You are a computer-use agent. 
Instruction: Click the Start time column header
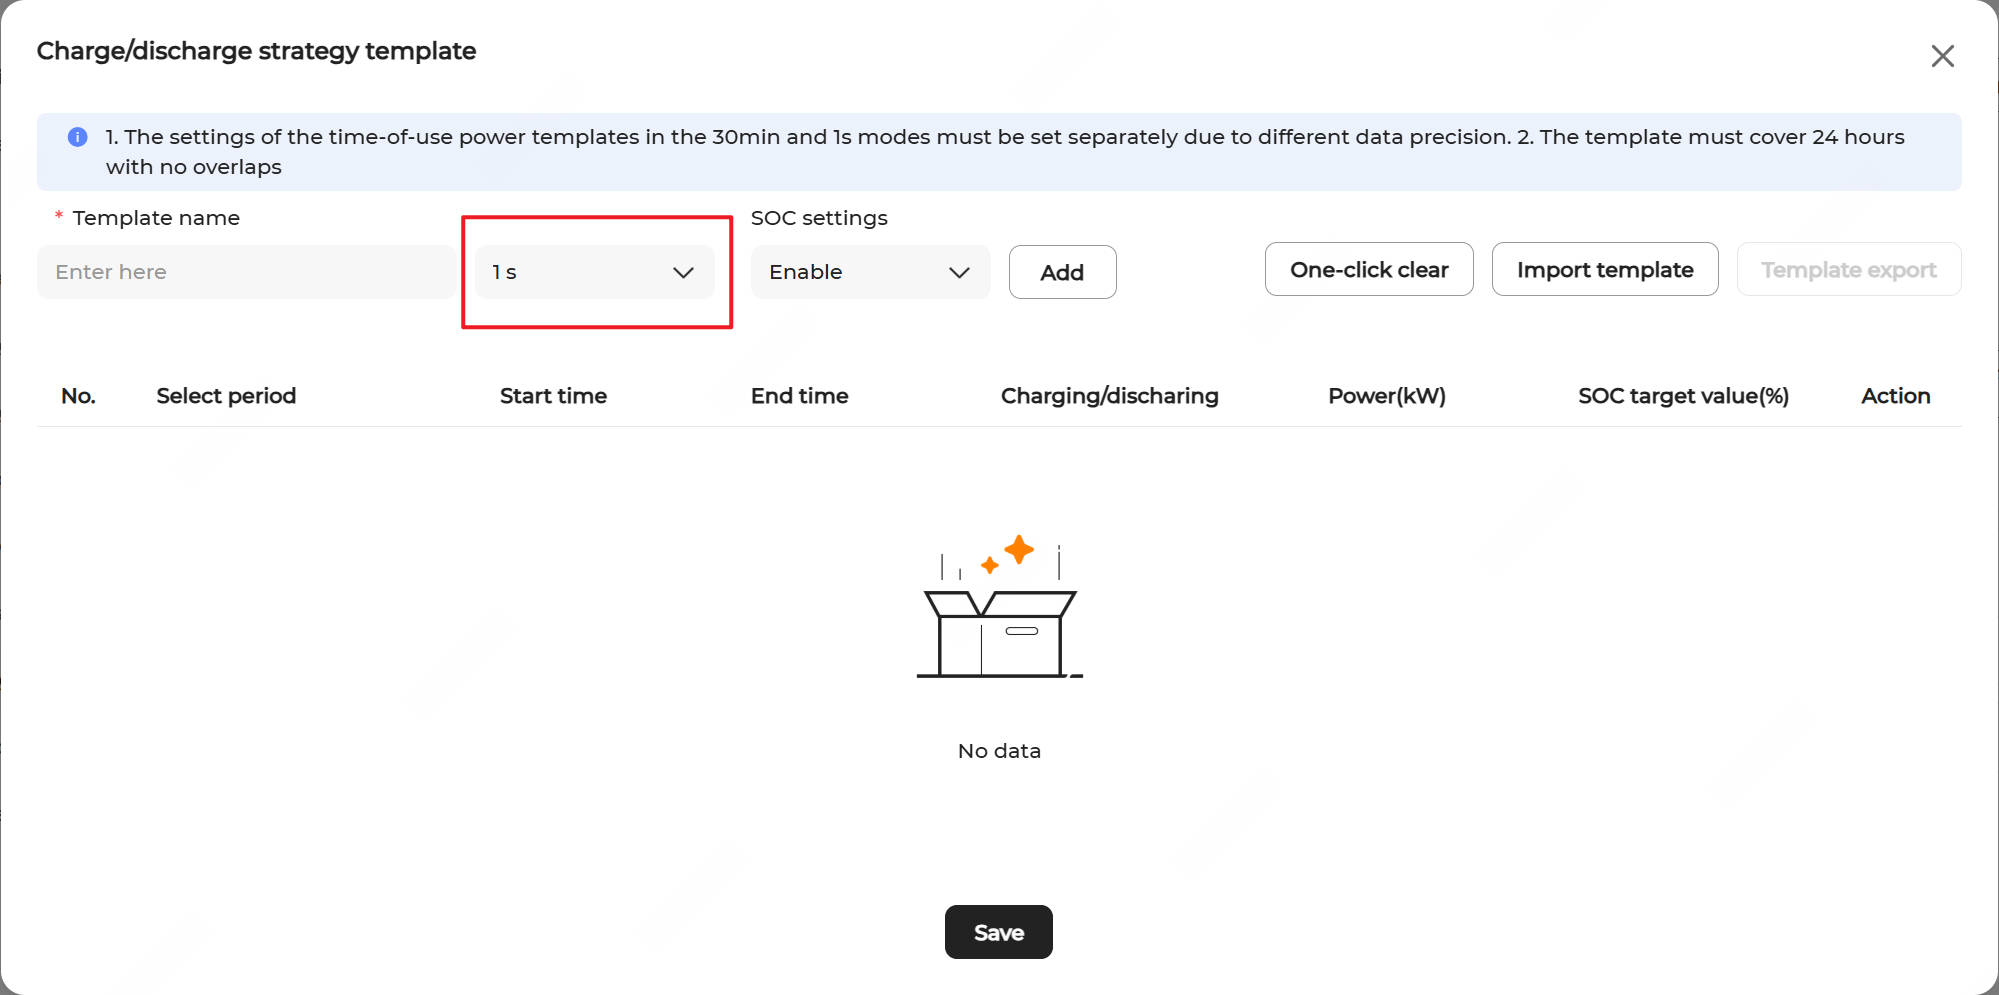(553, 396)
